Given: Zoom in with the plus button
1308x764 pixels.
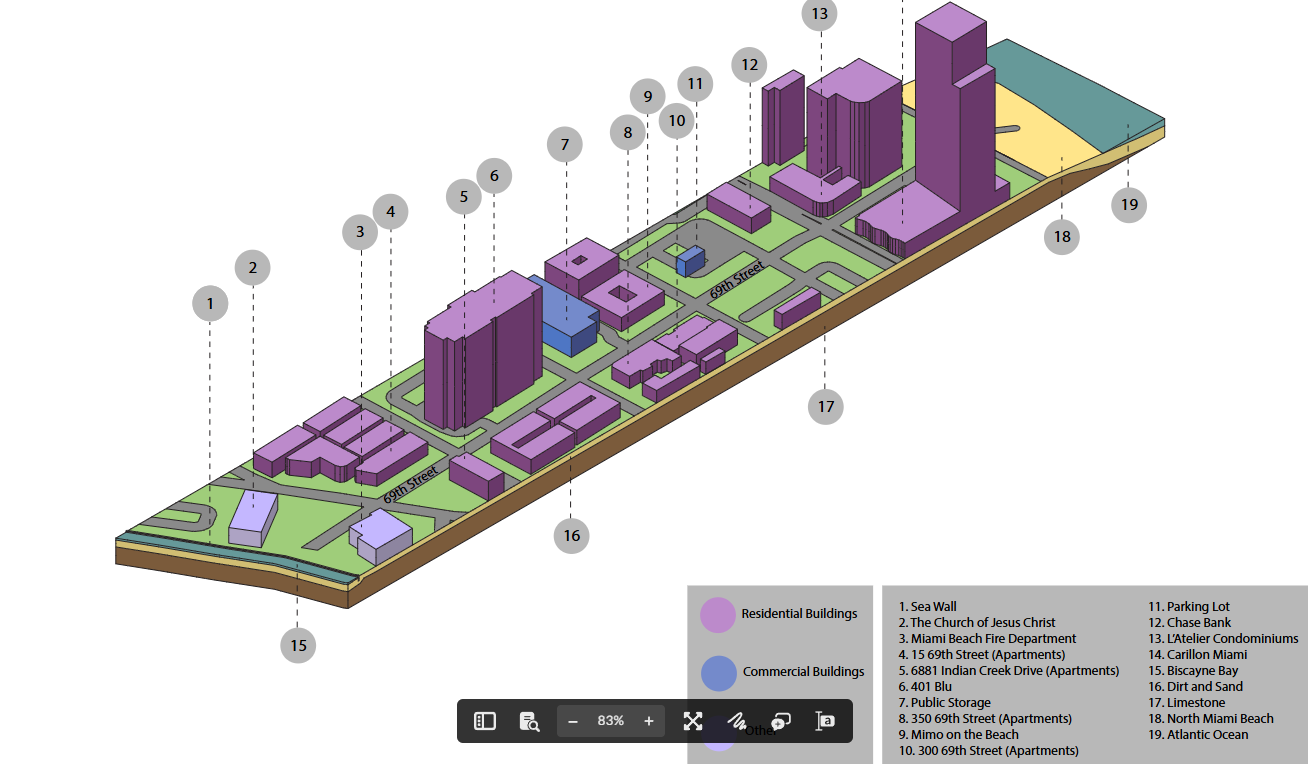Looking at the screenshot, I should (x=649, y=721).
